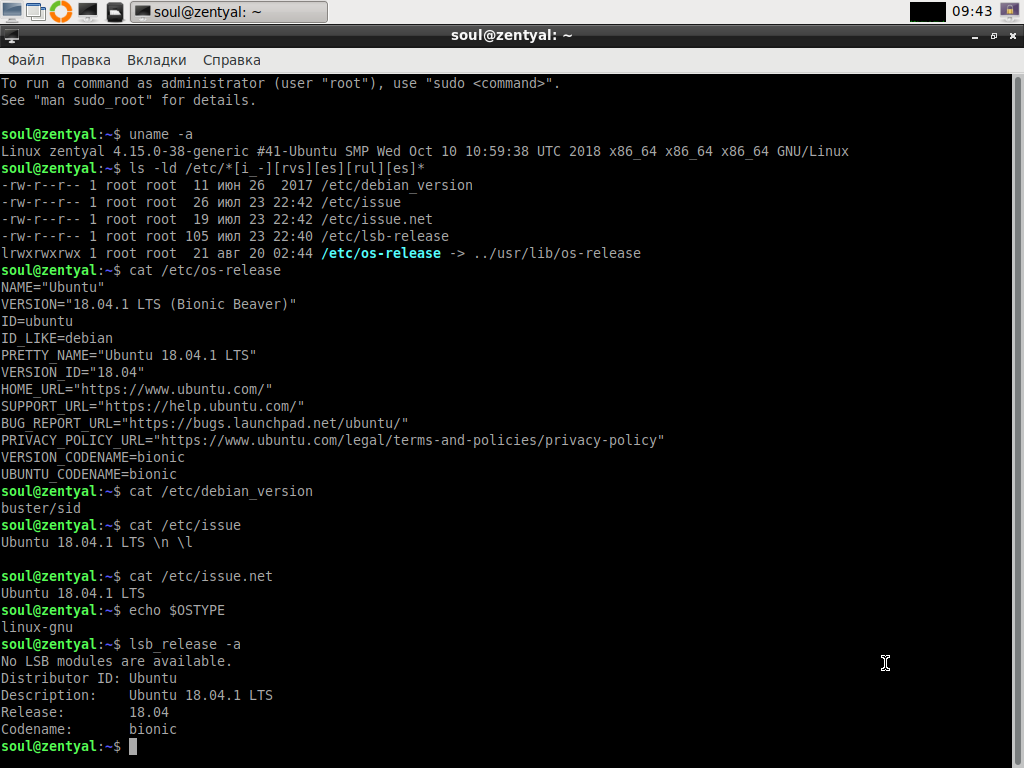Click the terminal input cursor at last prompt
1024x768 pixels.
(x=133, y=746)
